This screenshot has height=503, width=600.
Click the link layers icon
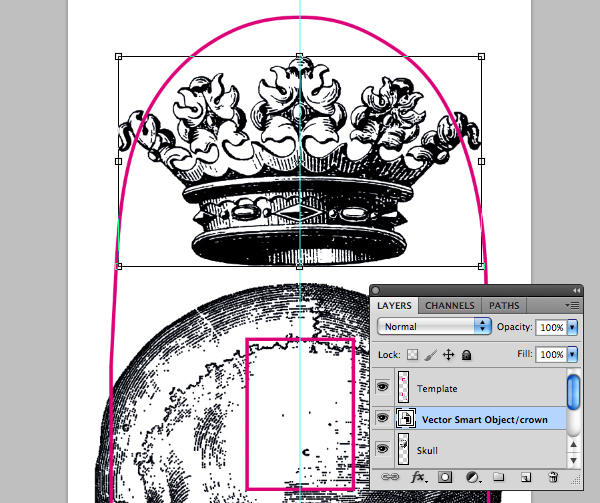coord(390,477)
